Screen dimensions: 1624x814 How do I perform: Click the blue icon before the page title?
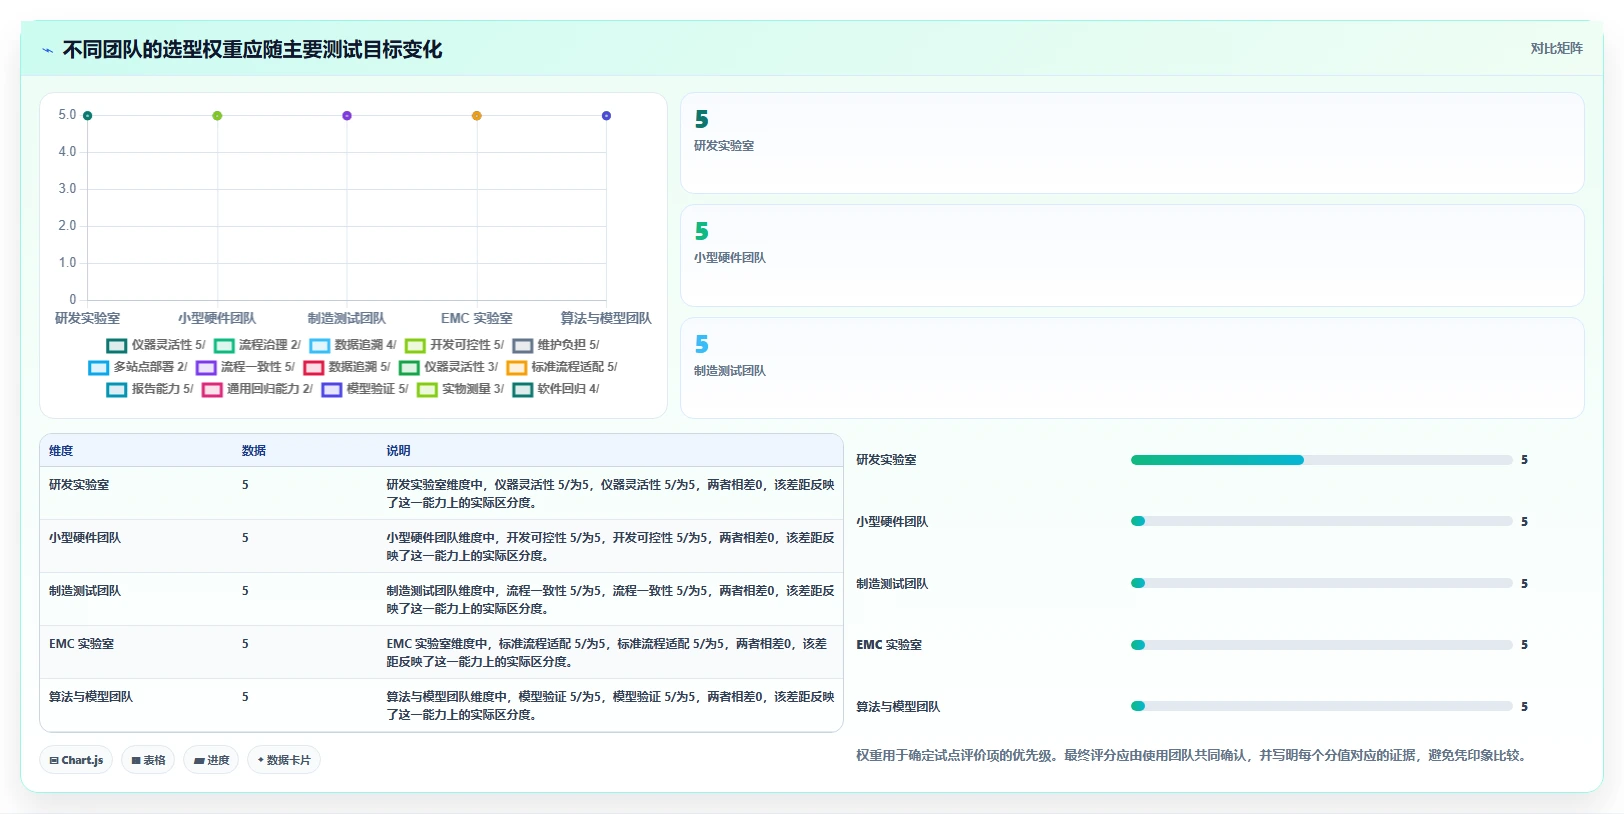47,50
